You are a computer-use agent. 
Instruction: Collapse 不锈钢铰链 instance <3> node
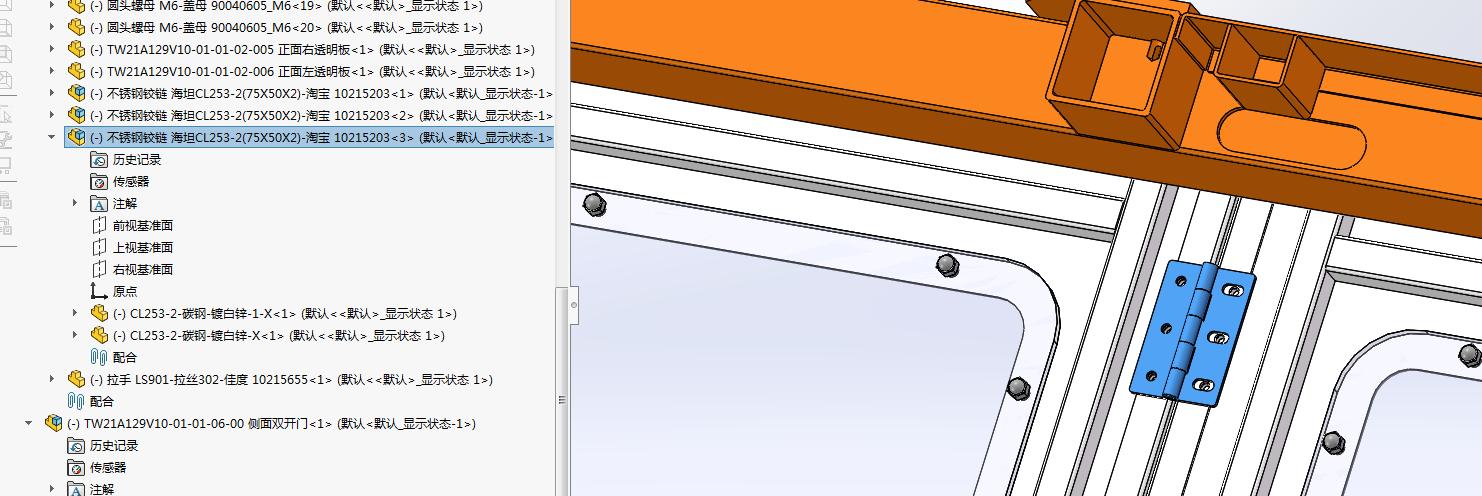click(52, 138)
